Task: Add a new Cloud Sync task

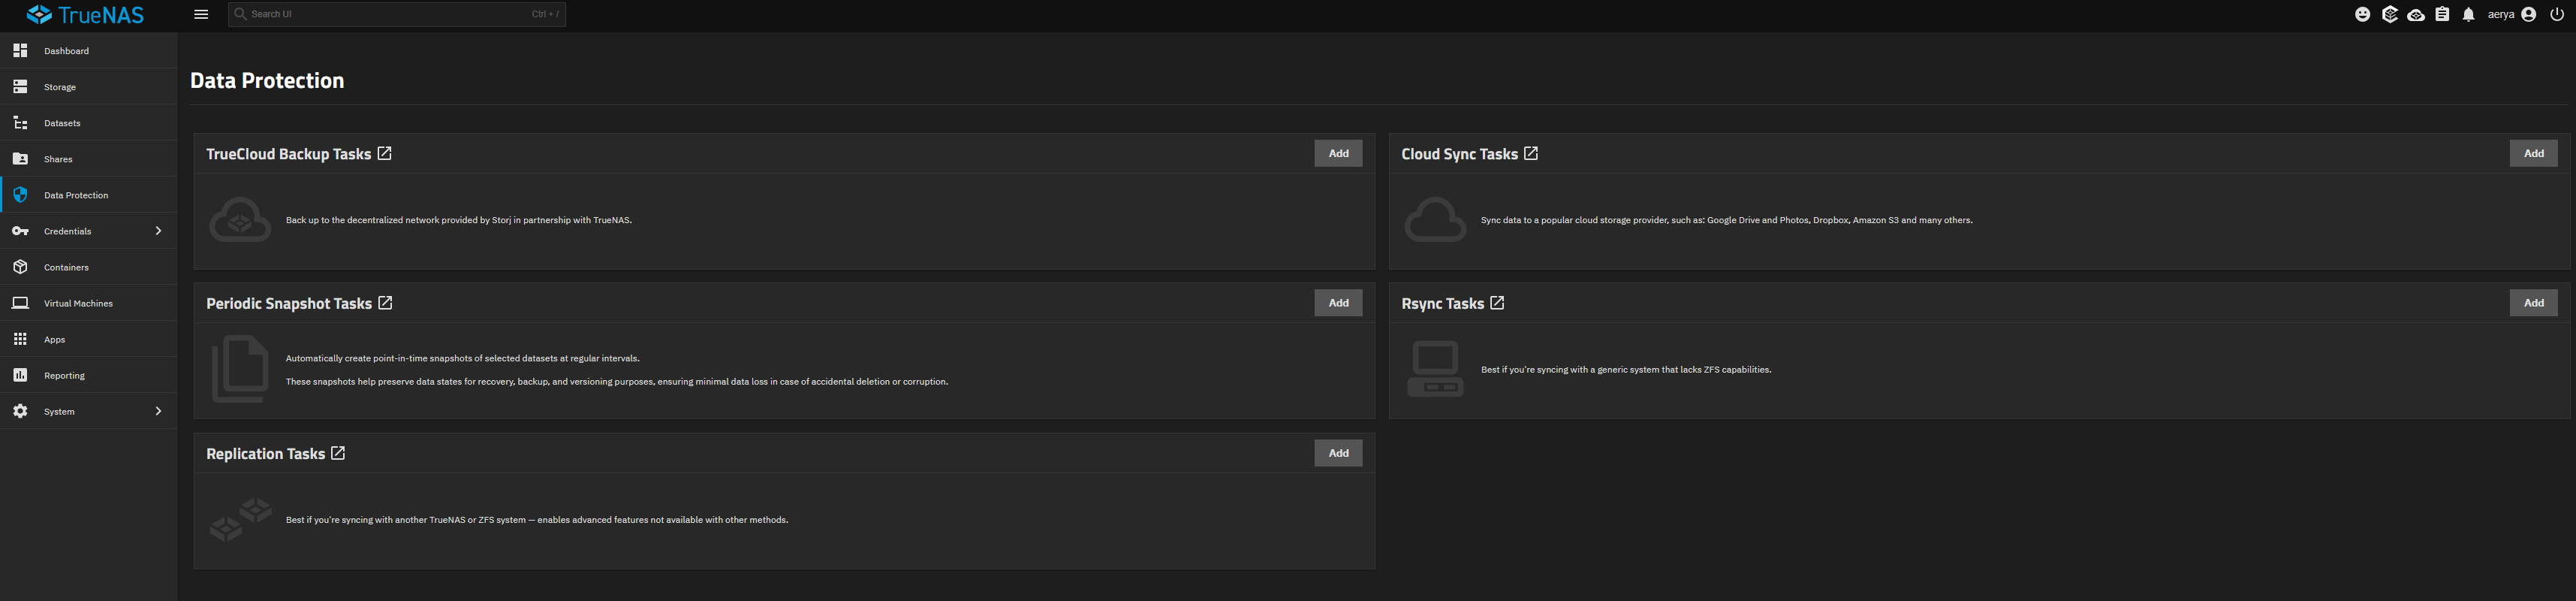Action: pos(2533,153)
